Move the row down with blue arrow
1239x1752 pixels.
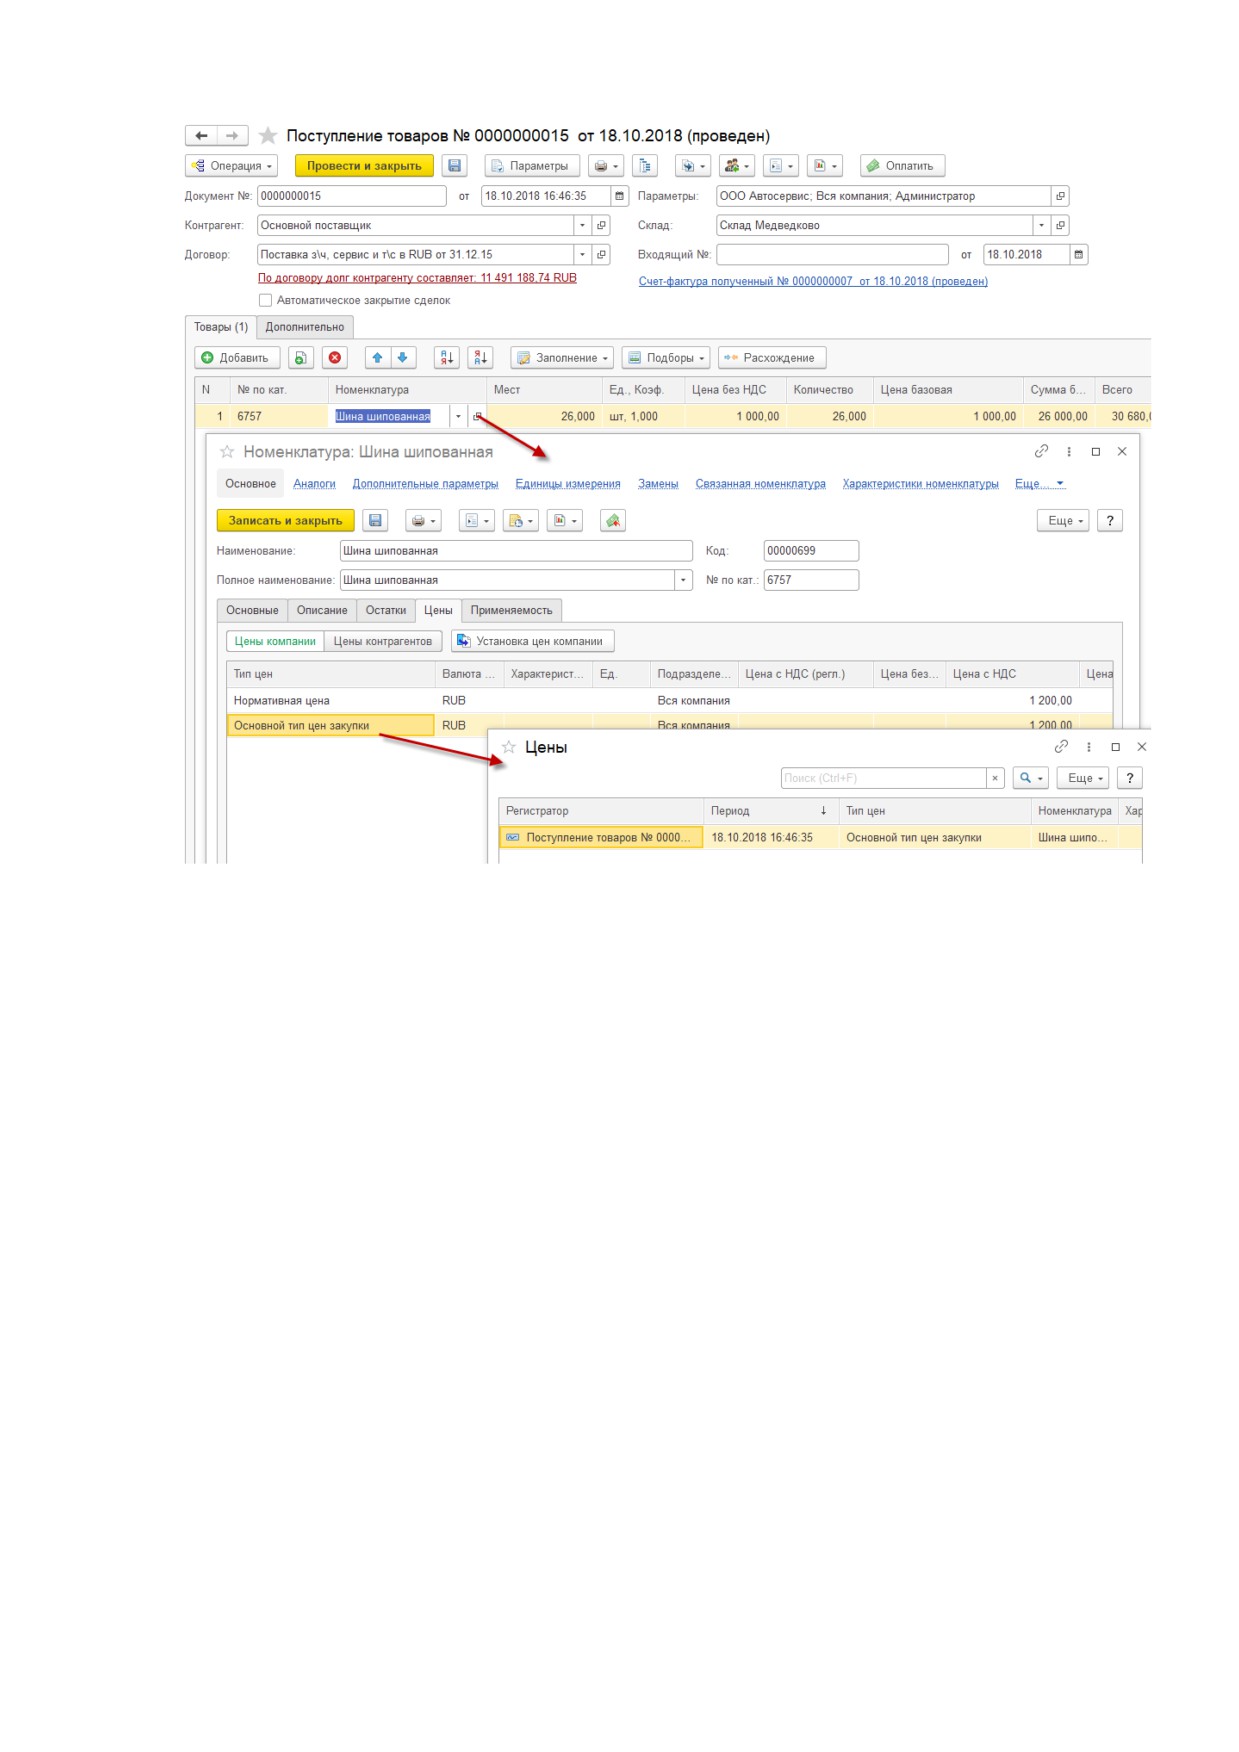pos(403,358)
